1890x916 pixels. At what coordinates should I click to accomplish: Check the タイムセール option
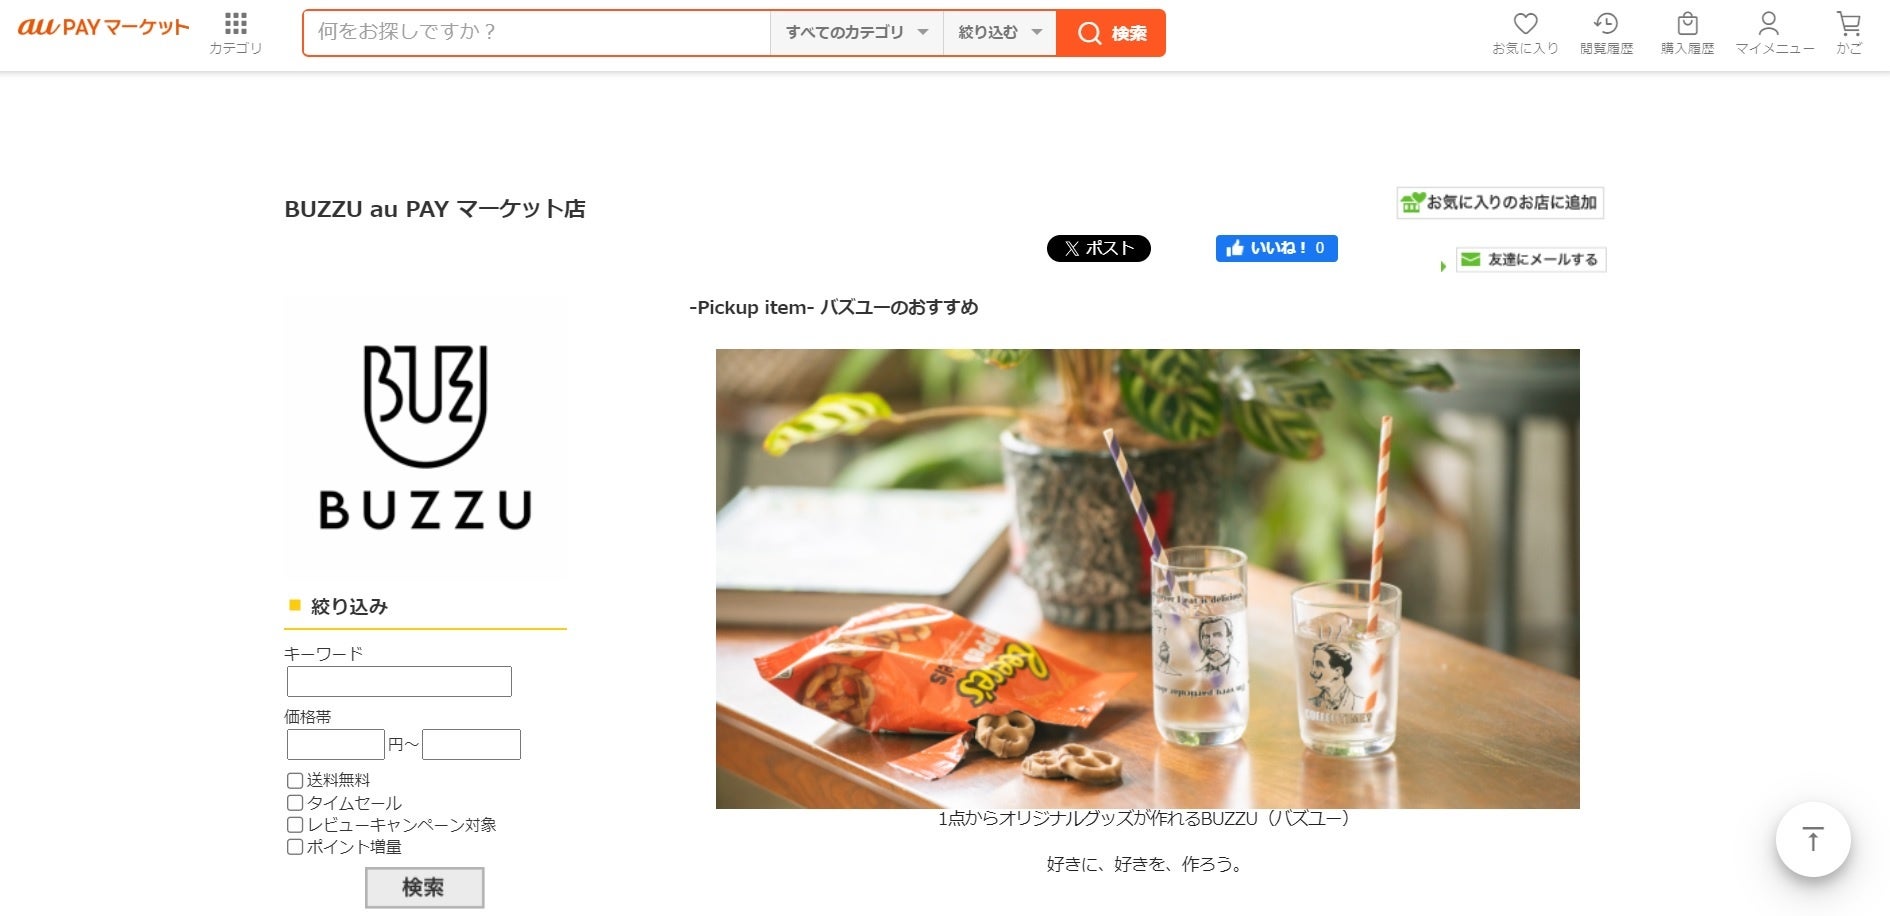tap(295, 803)
